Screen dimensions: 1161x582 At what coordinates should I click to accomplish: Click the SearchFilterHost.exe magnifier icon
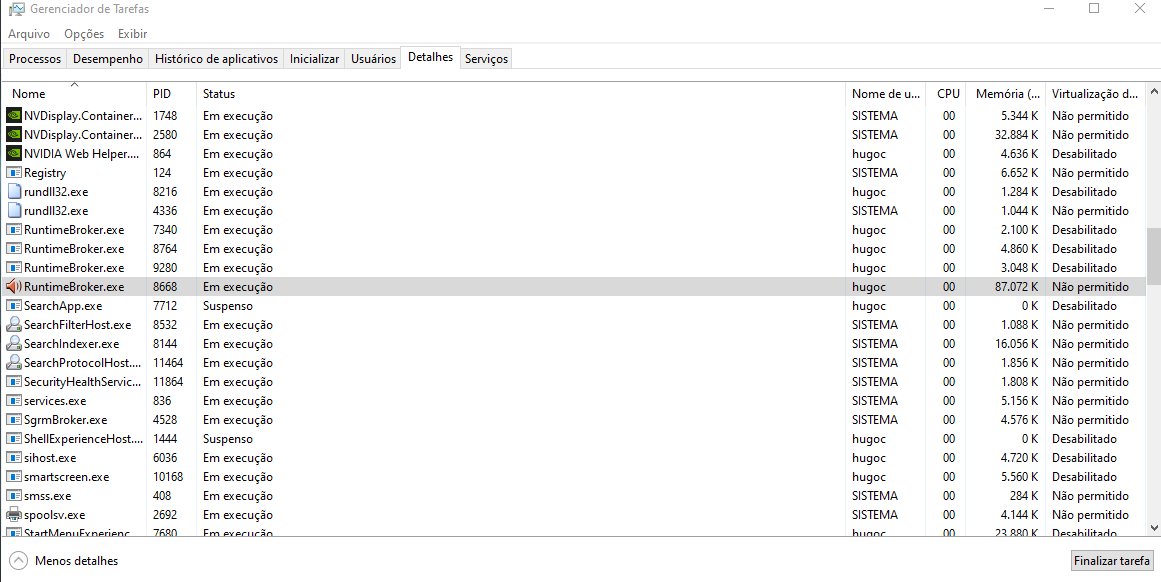[x=14, y=324]
